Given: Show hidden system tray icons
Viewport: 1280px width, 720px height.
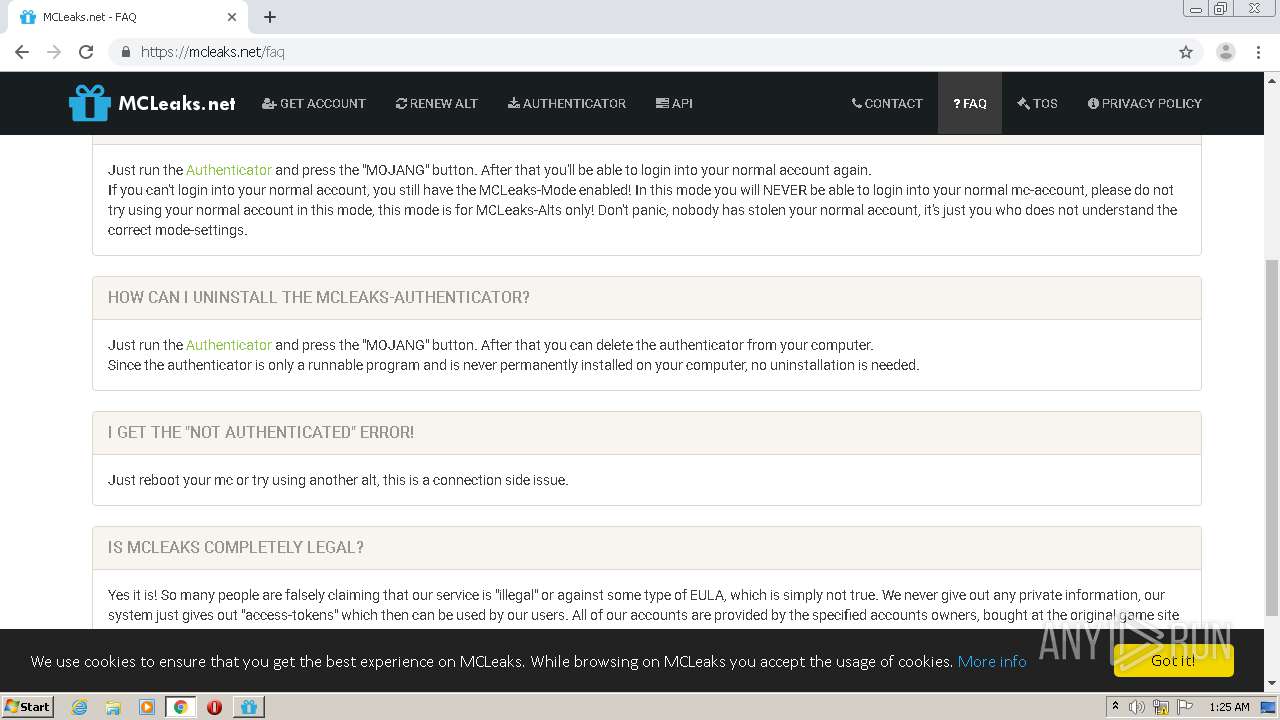Looking at the screenshot, I should (x=1115, y=707).
